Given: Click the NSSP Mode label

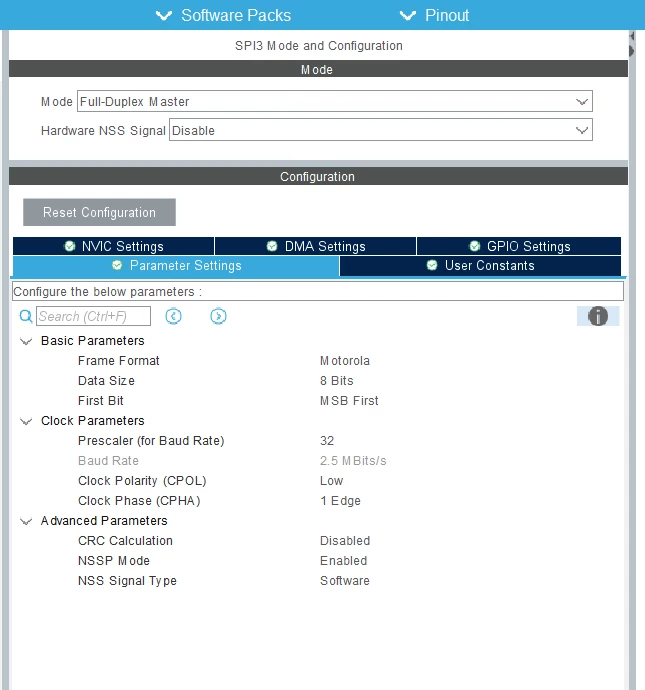Looking at the screenshot, I should coord(114,561).
